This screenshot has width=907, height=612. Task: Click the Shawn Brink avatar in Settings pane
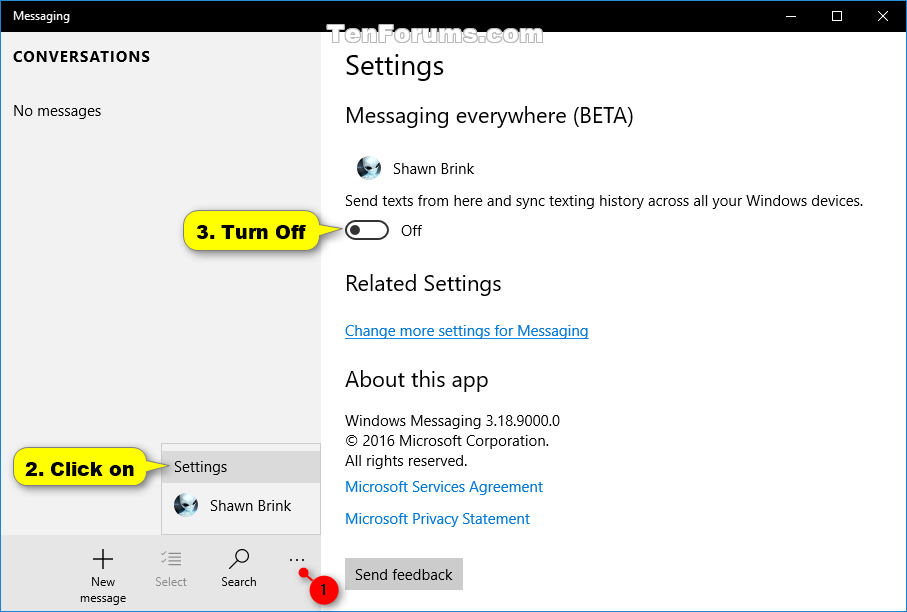click(369, 168)
